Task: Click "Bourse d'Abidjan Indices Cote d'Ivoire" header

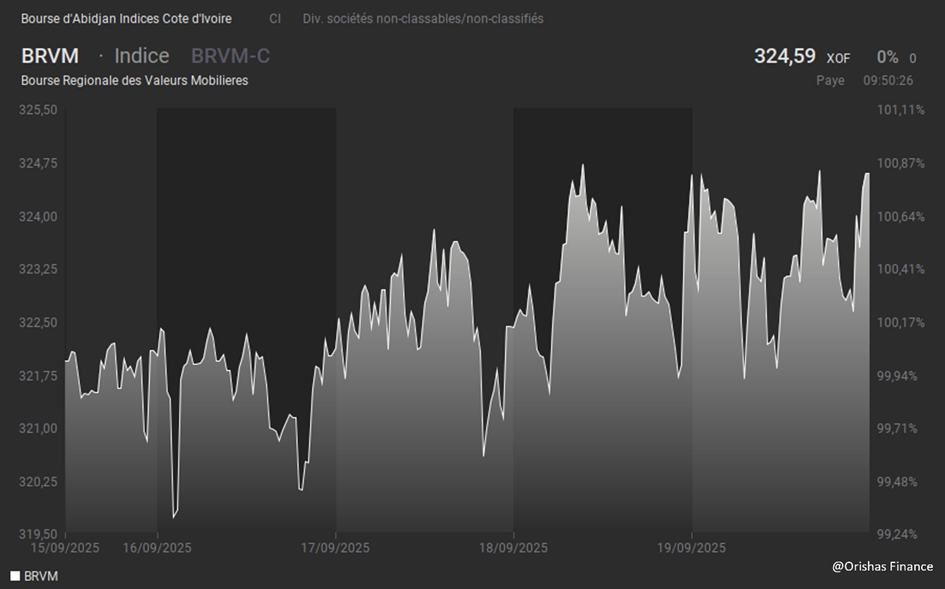Action: coord(127,19)
